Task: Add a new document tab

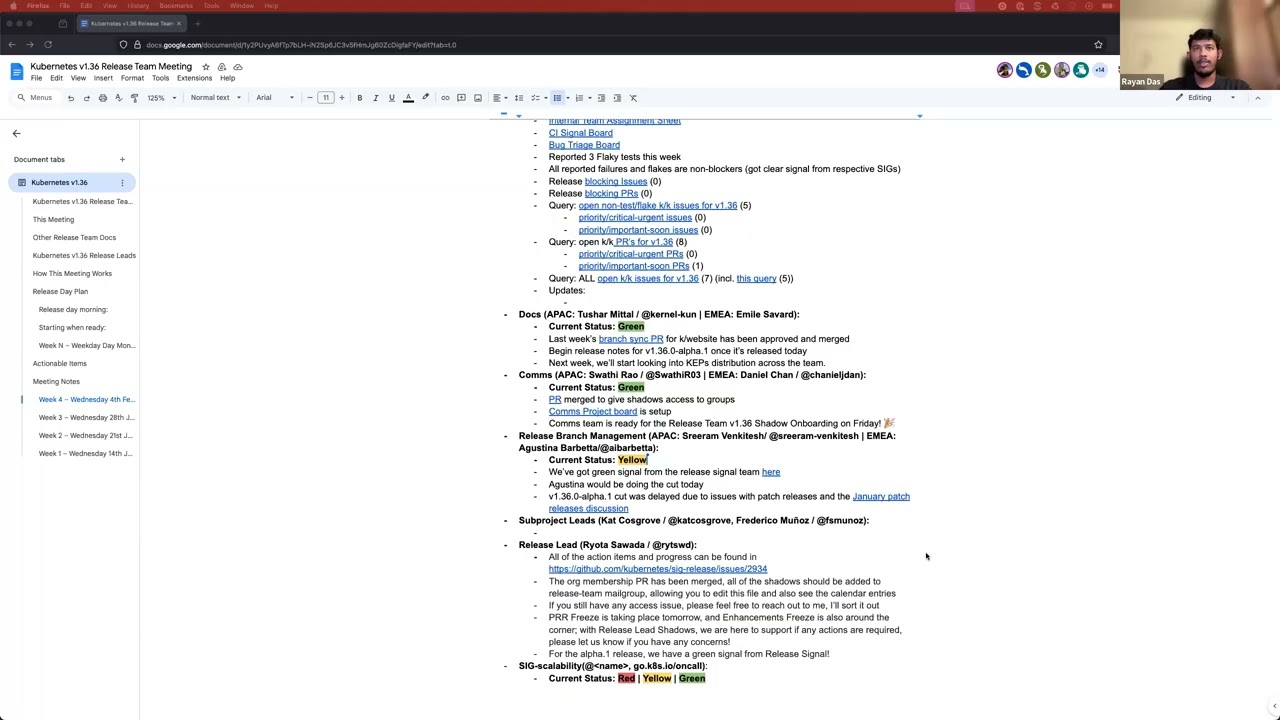Action: point(122,159)
